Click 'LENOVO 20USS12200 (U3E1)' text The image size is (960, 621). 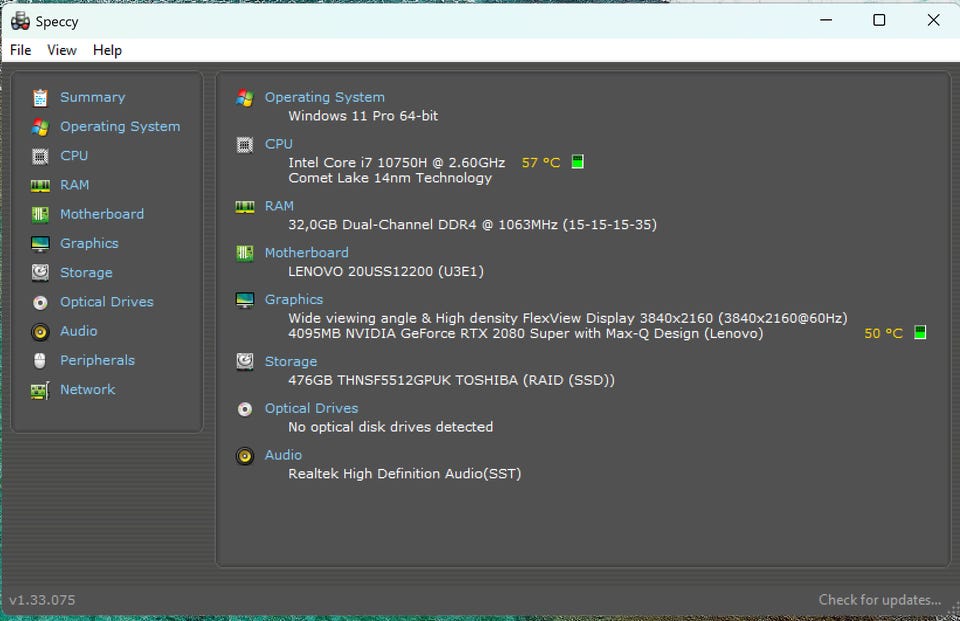click(x=386, y=271)
